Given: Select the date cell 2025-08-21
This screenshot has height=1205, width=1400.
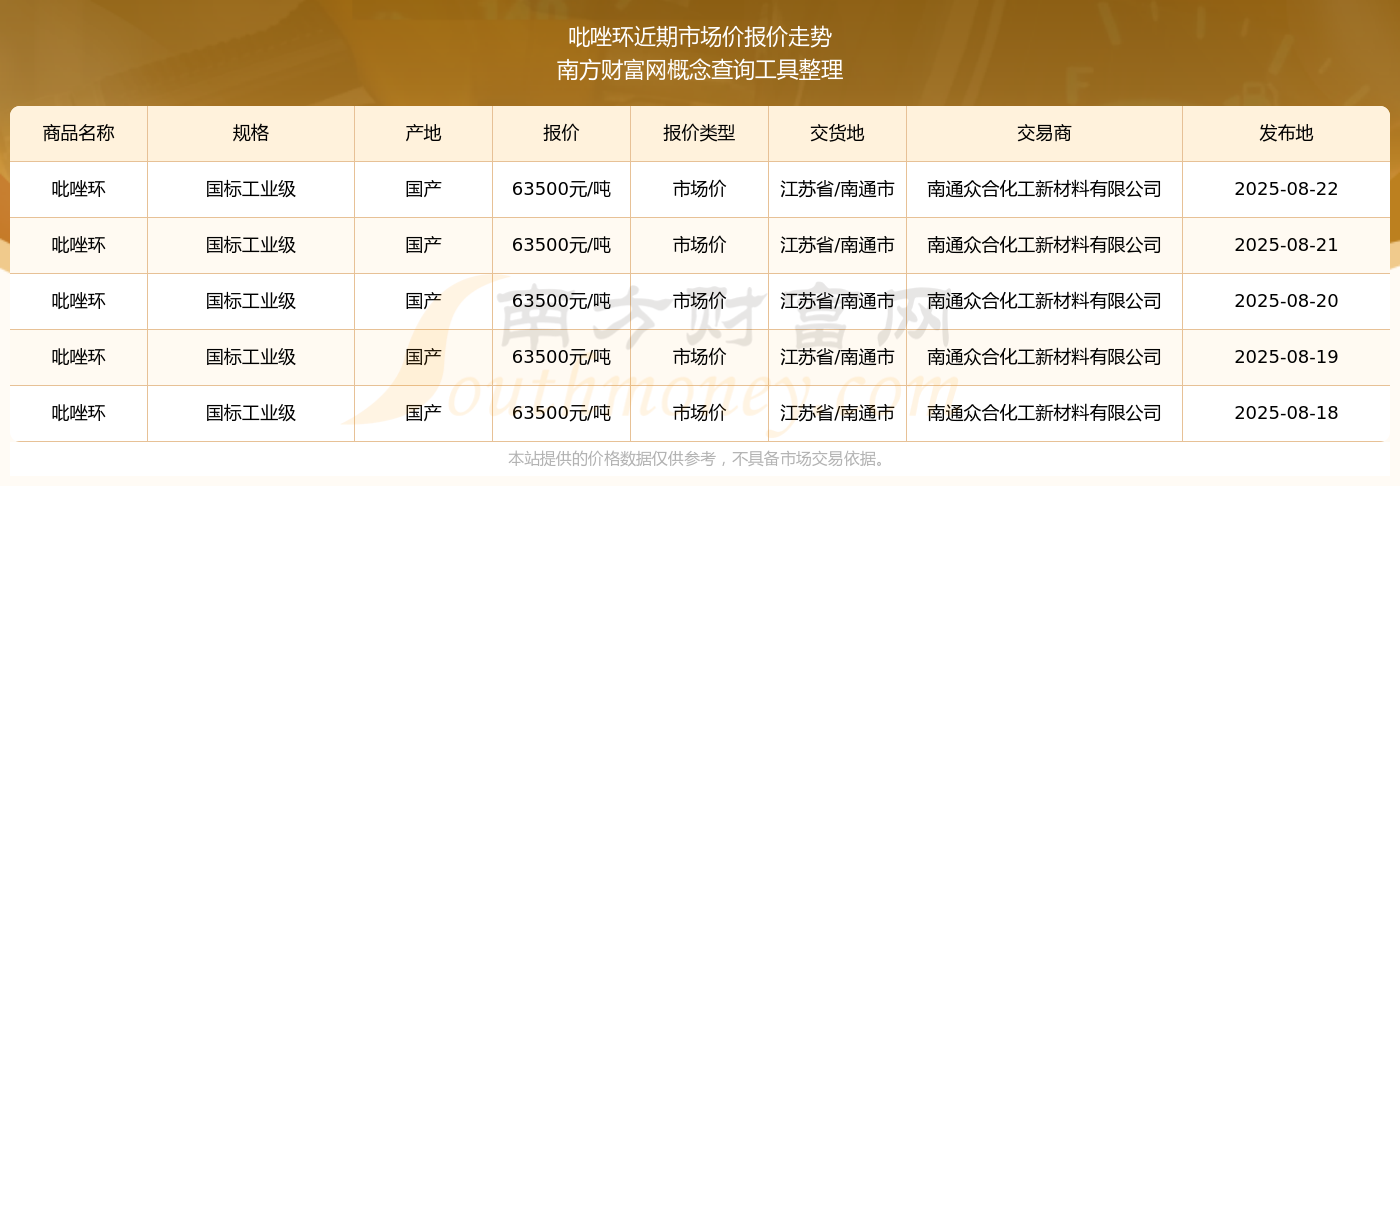Looking at the screenshot, I should 1286,245.
